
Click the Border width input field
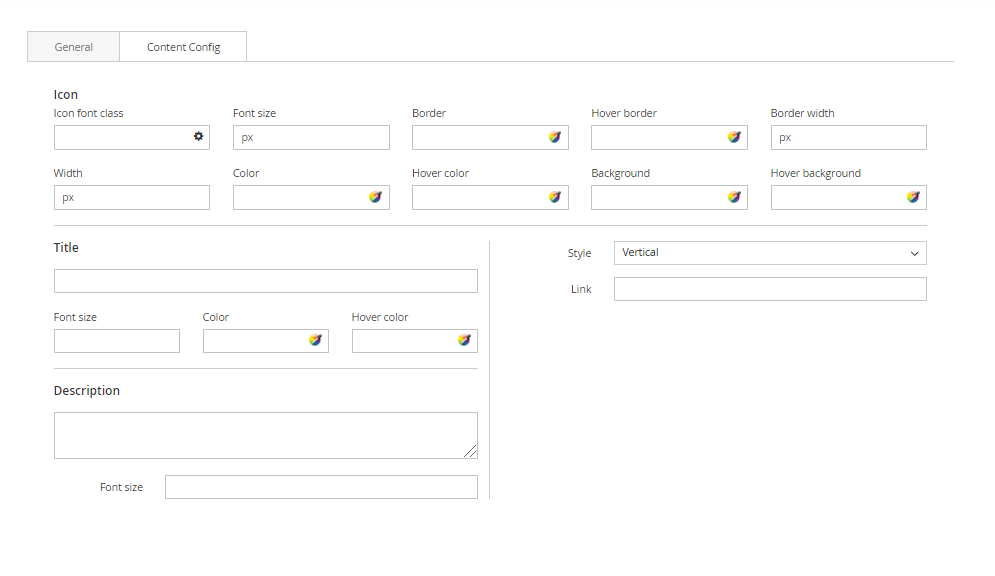tap(848, 137)
